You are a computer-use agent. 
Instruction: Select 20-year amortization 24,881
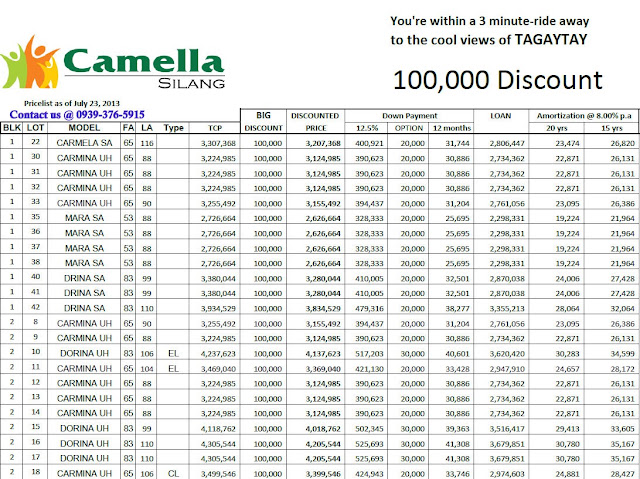568,474
